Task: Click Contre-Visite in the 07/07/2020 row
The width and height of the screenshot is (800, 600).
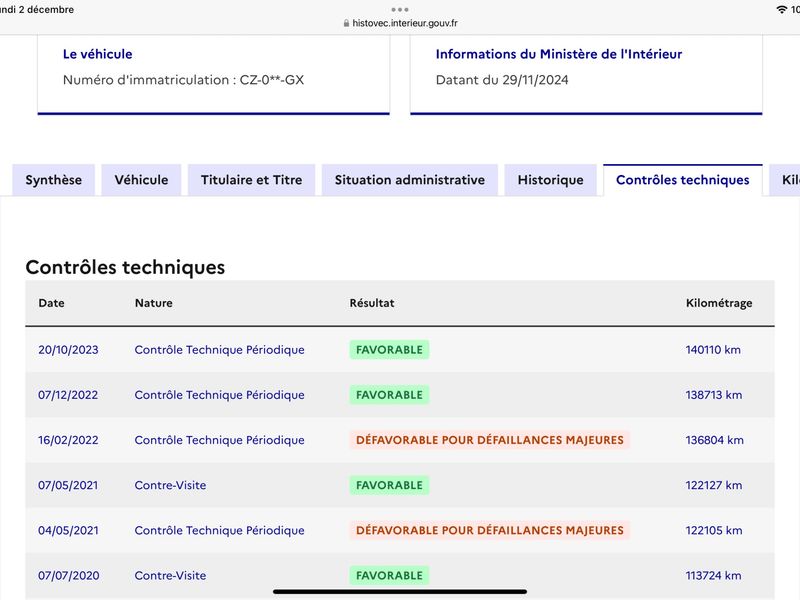Action: [x=170, y=576]
